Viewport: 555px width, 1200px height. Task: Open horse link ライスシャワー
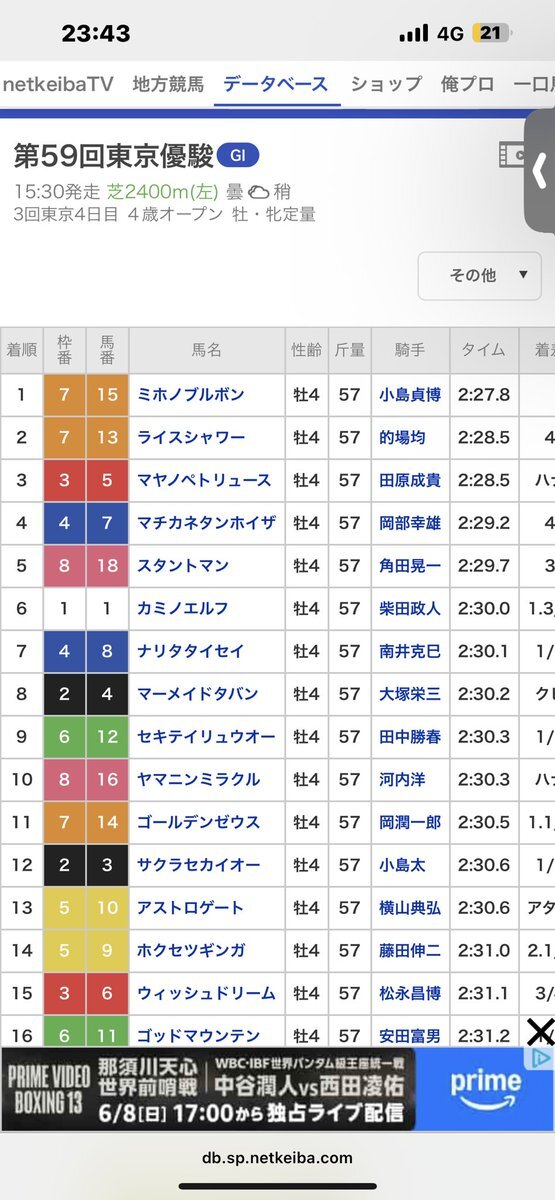click(x=191, y=438)
